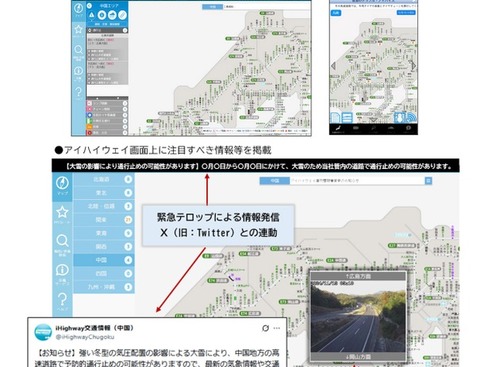
Task: Click warning triangle icon in 中国エリア panel
Action: [x=91, y=15]
